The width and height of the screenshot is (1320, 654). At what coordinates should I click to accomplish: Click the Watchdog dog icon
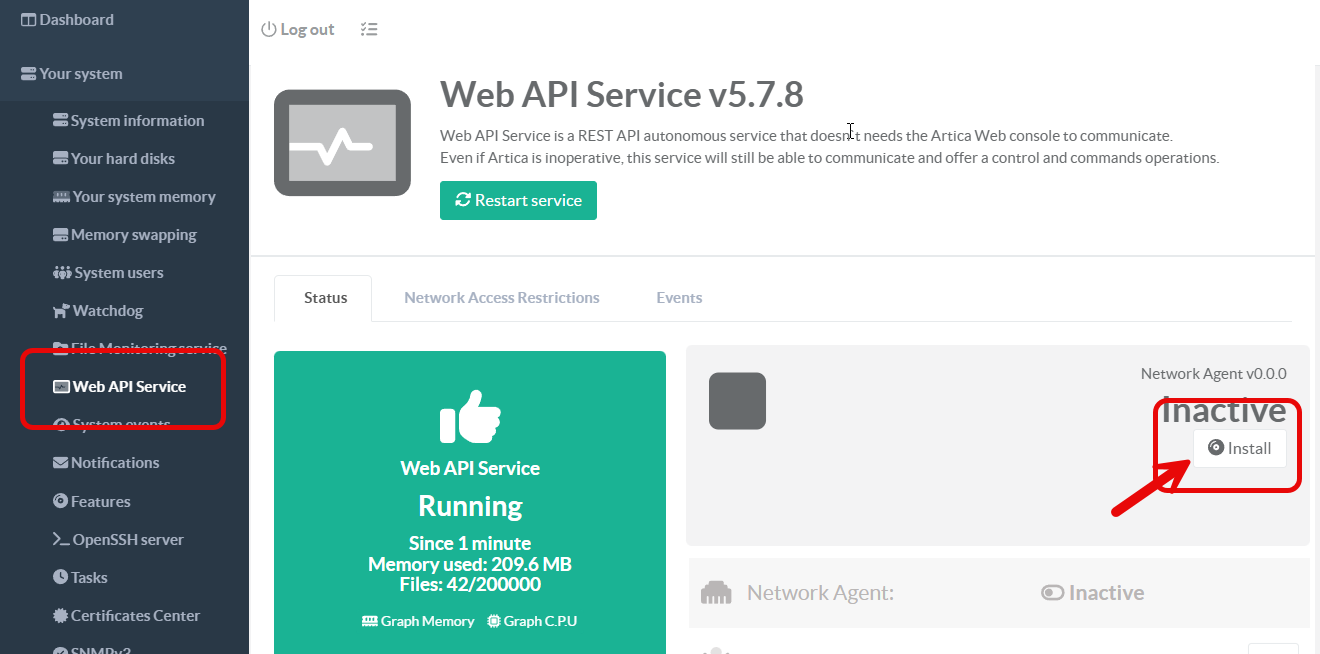point(61,311)
